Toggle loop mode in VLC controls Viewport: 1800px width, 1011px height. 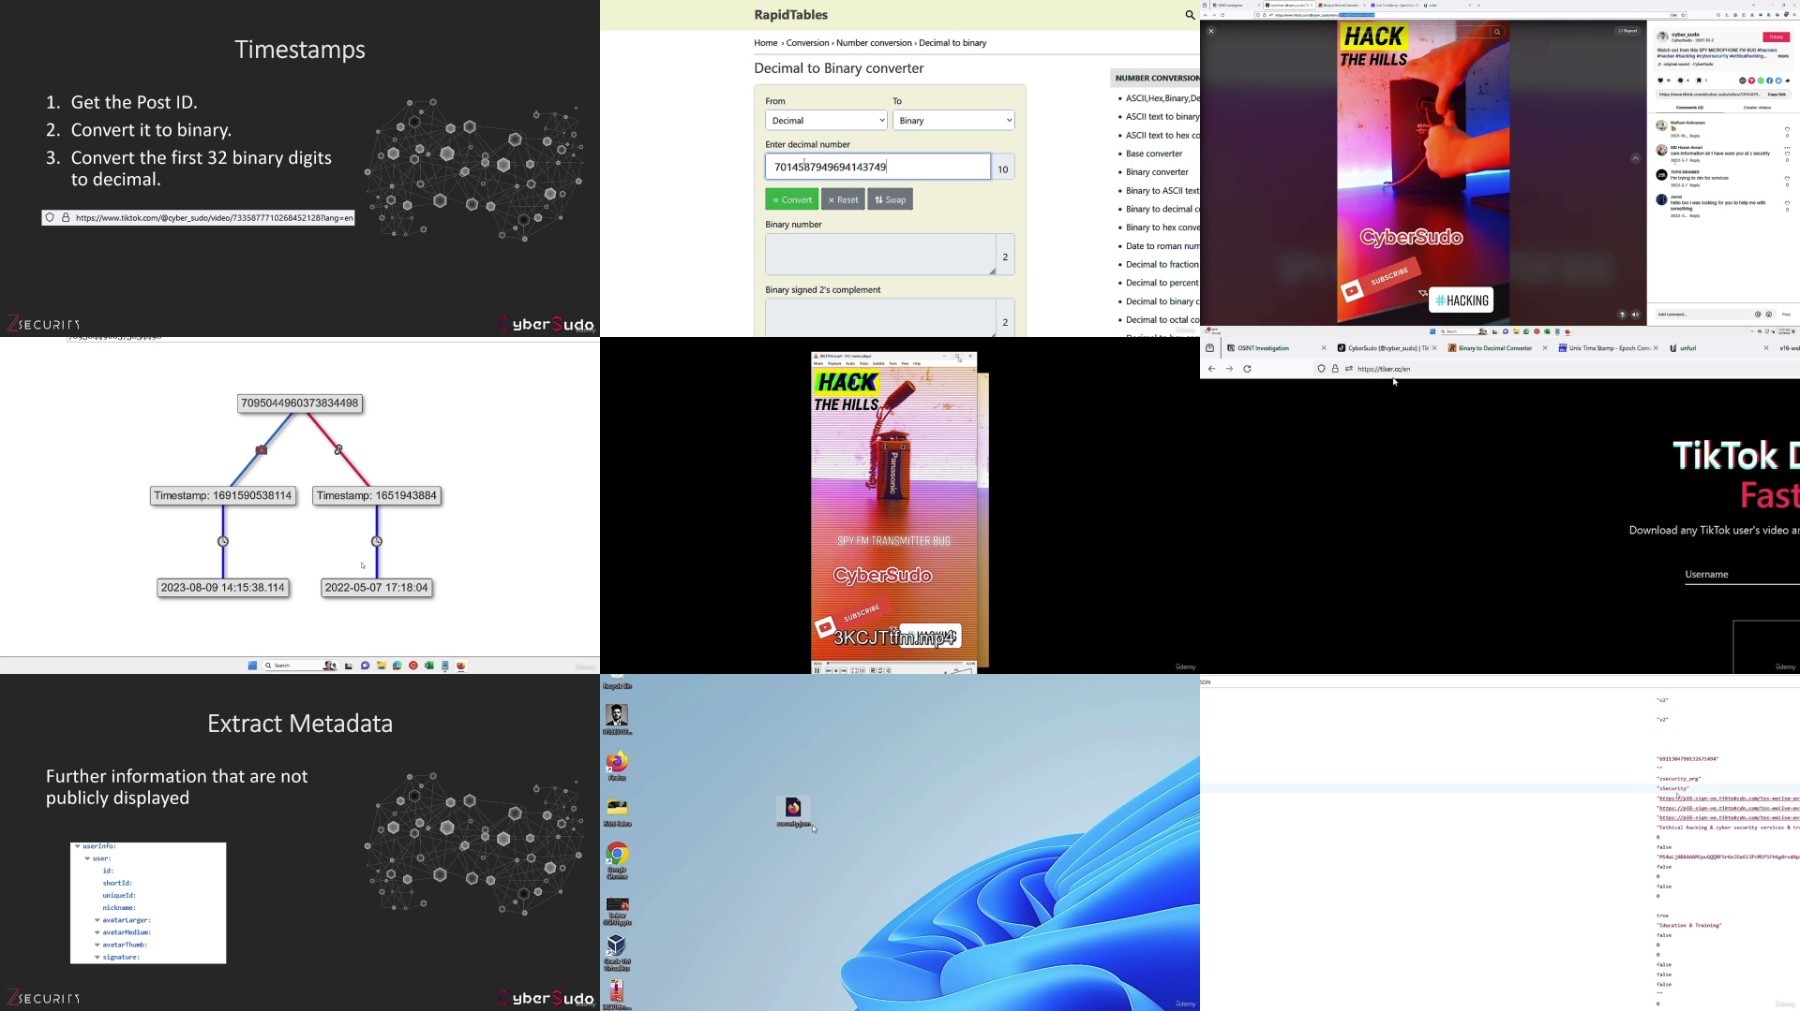[x=881, y=670]
